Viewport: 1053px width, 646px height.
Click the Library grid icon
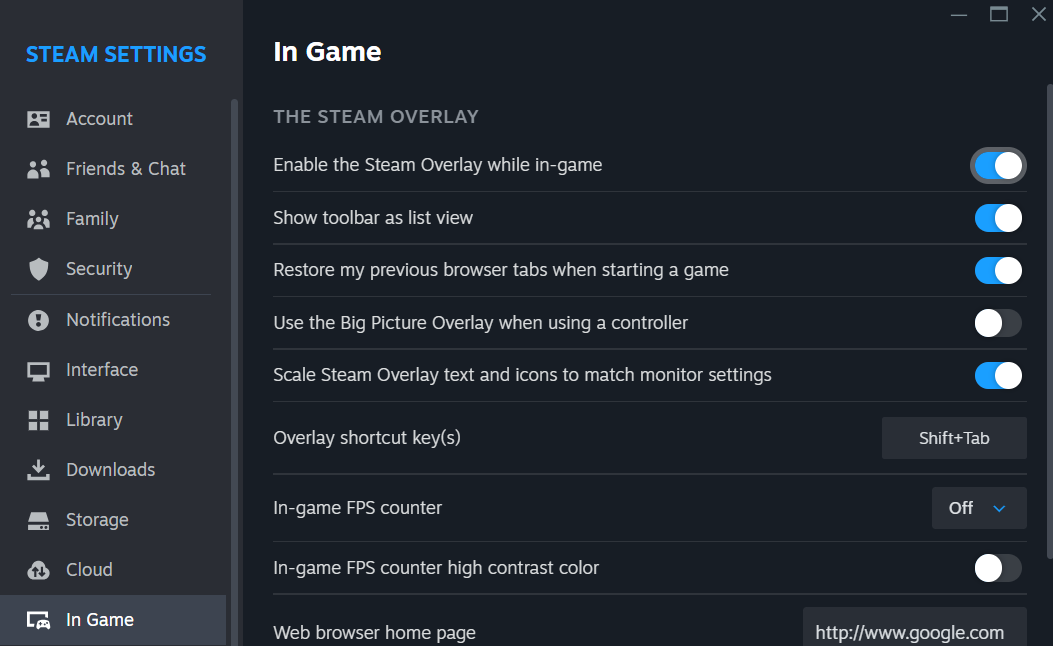coord(39,420)
